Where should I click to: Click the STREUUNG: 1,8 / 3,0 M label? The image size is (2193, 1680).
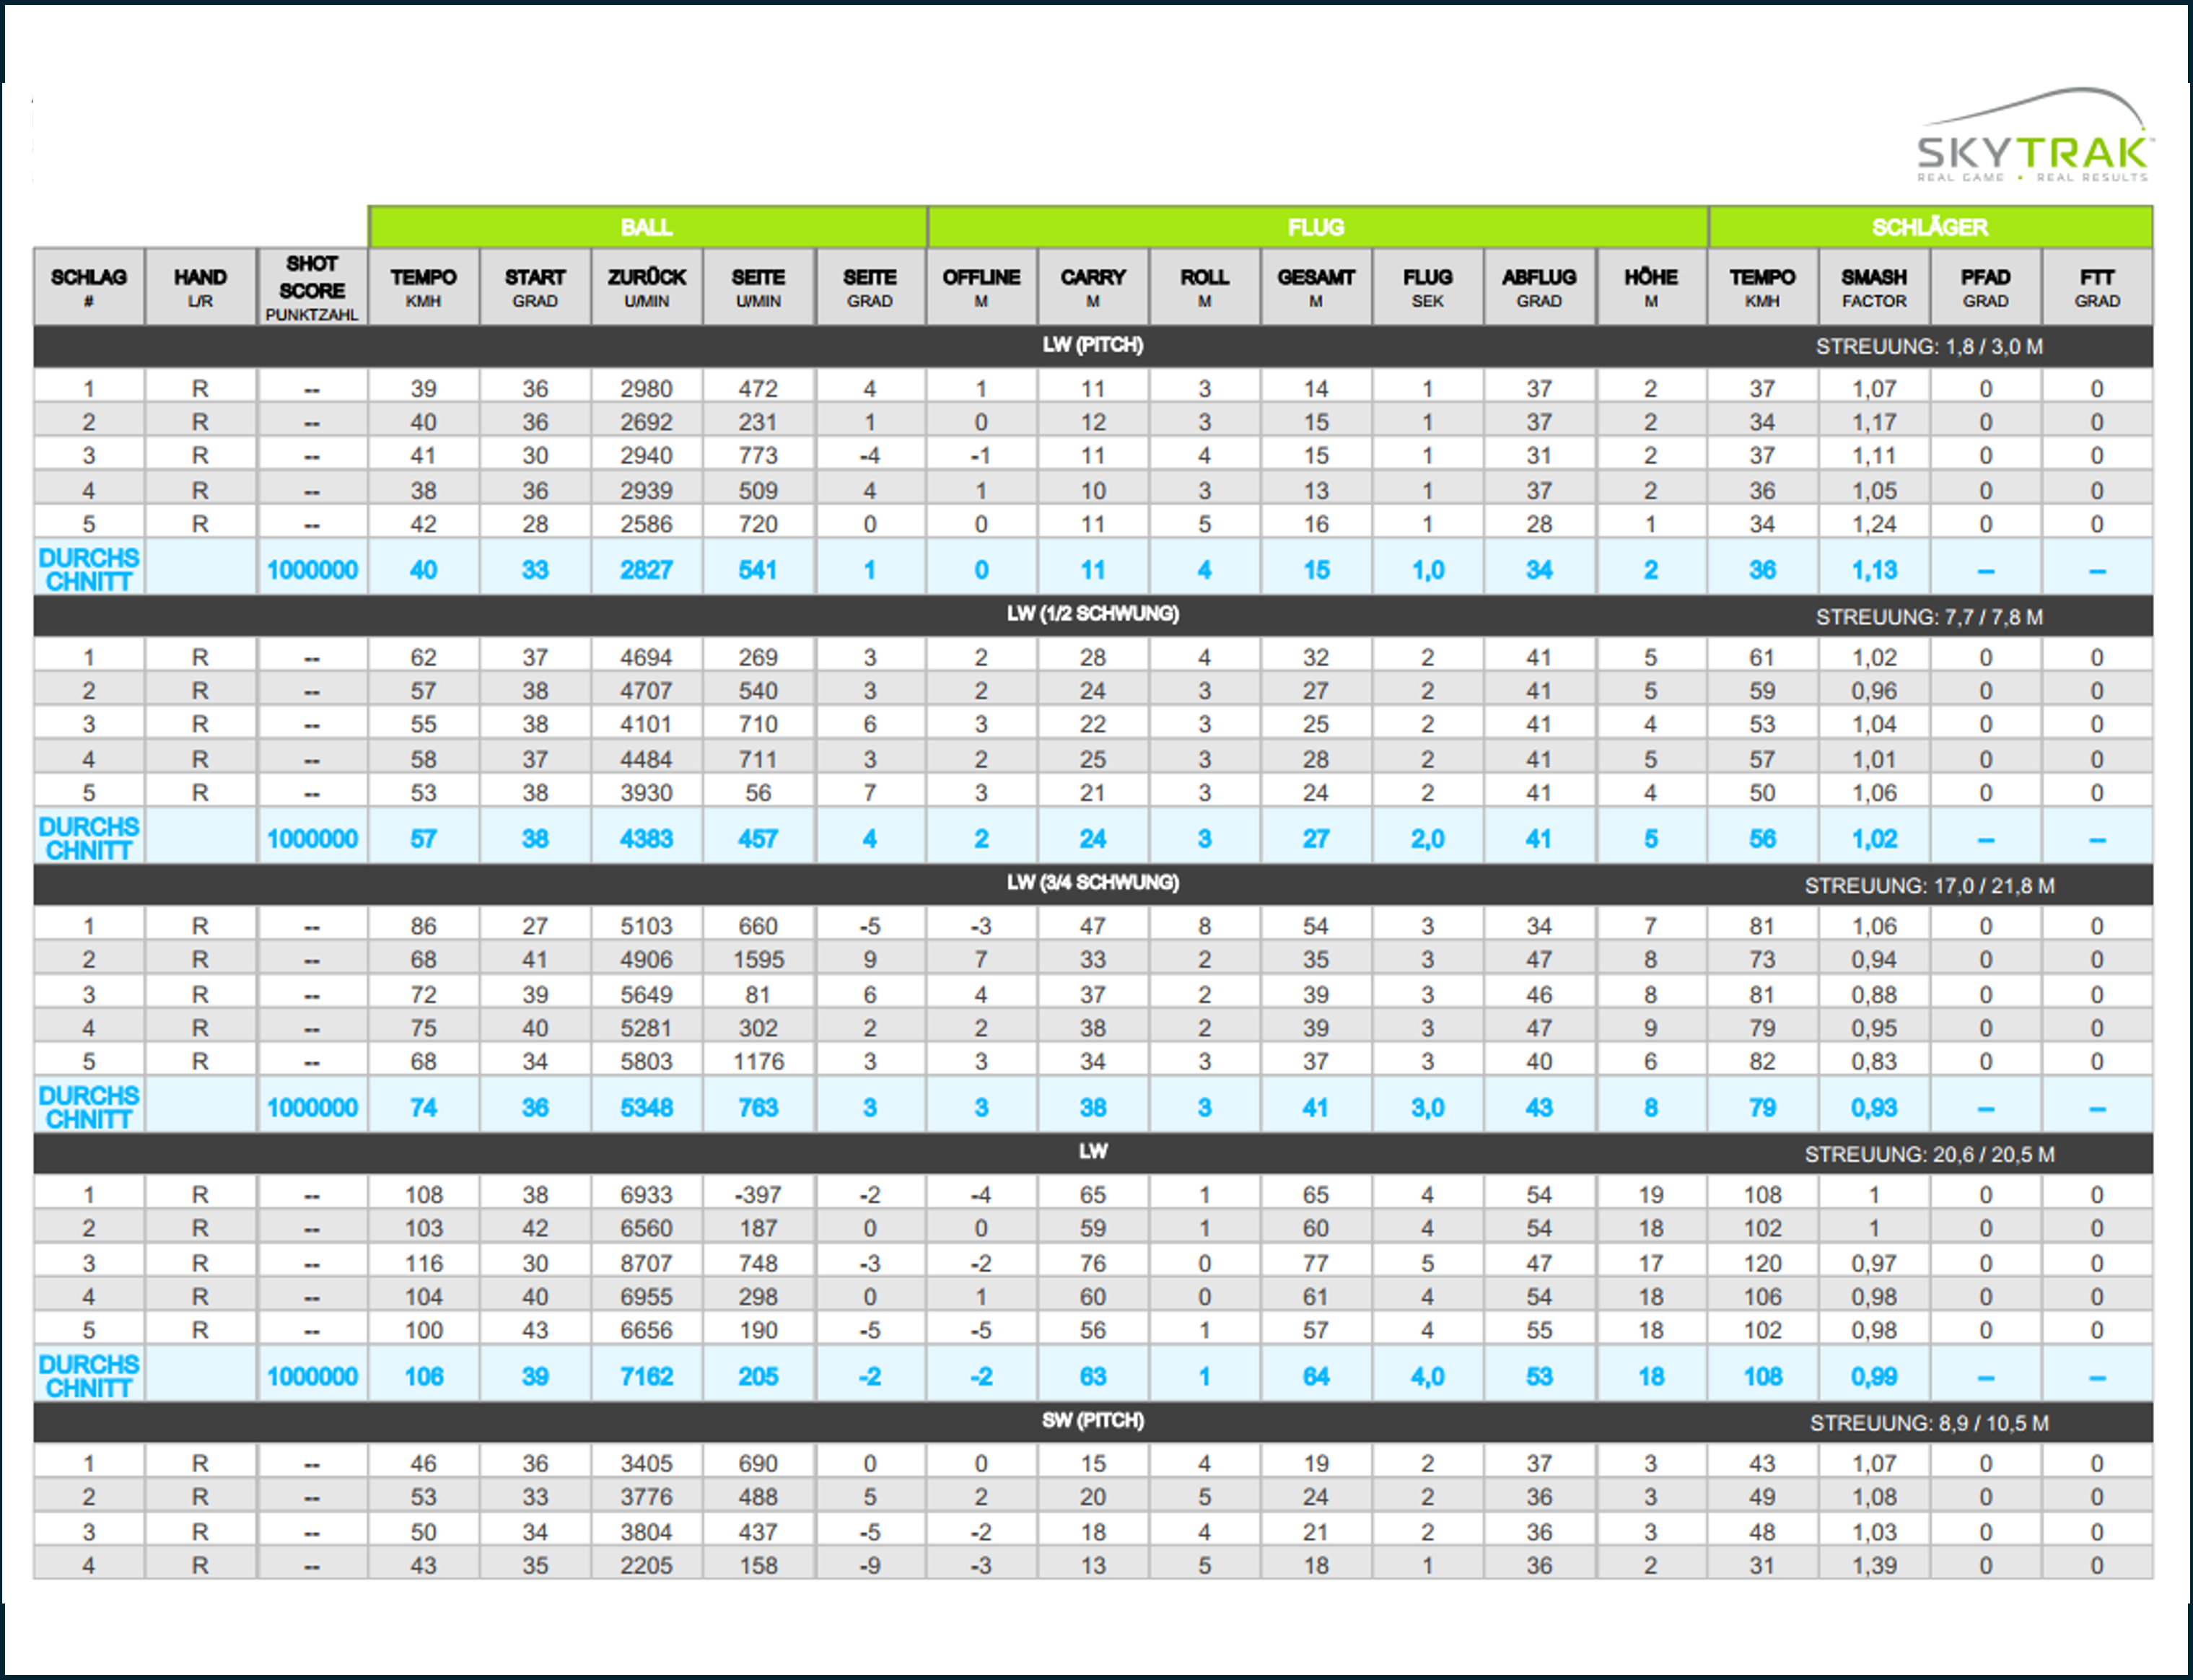pyautogui.click(x=1928, y=347)
